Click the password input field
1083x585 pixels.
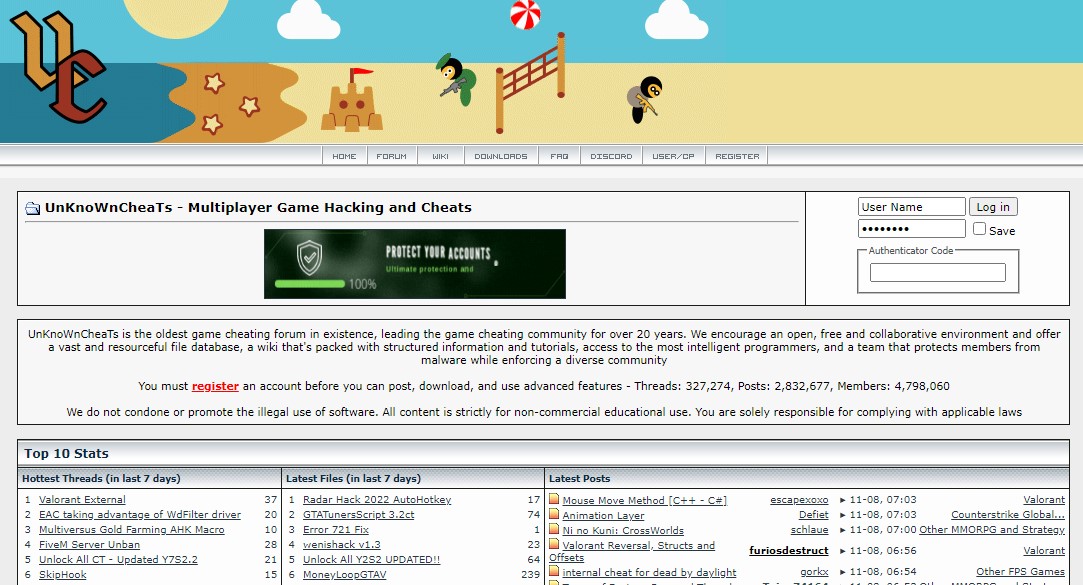coord(912,229)
